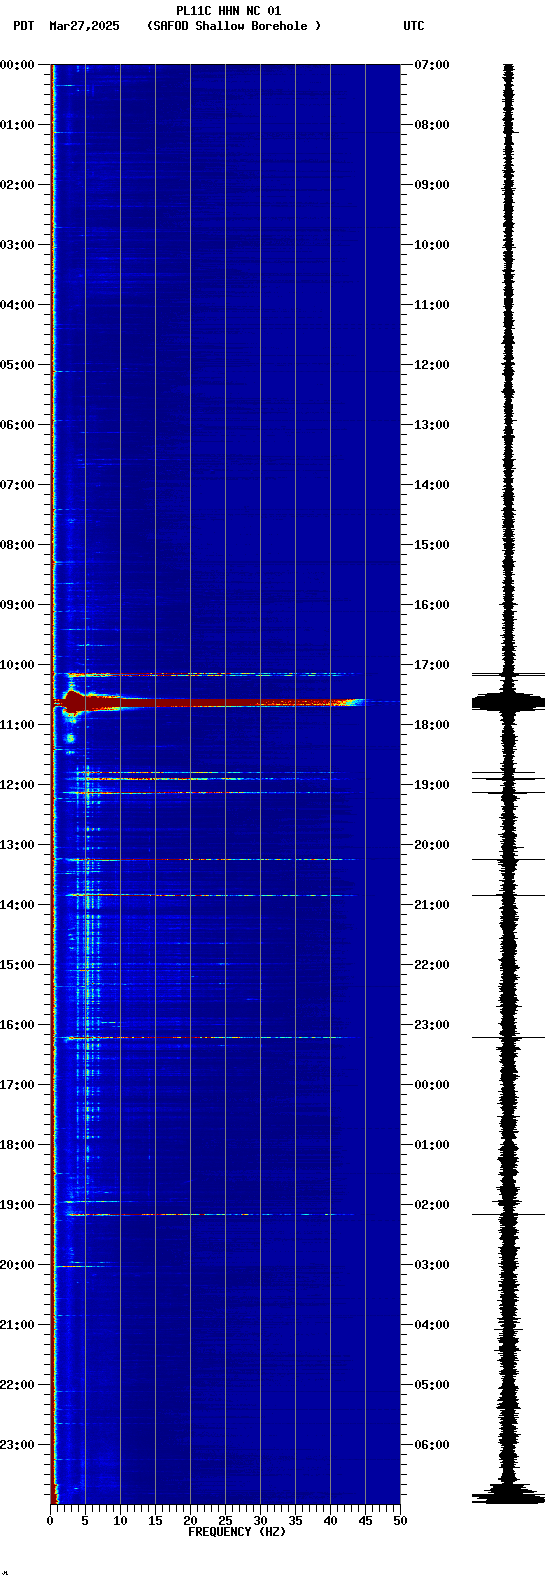The image size is (552, 1584).
Task: Click the PDT time label '15:00'
Action: pyautogui.click(x=18, y=965)
